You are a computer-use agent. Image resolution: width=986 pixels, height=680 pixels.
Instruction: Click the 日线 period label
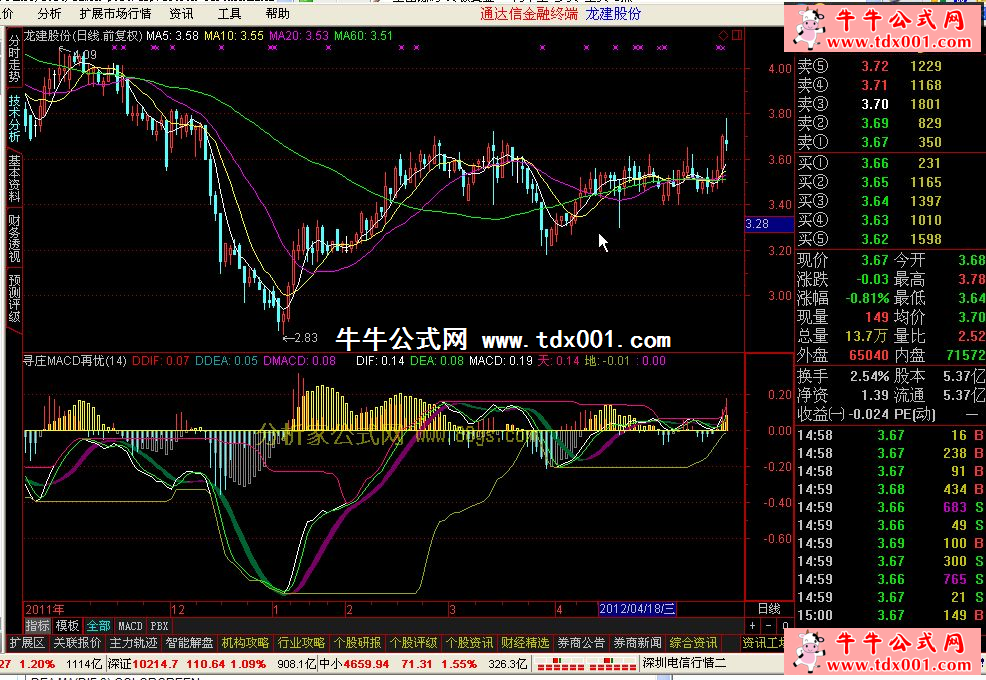(x=768, y=608)
